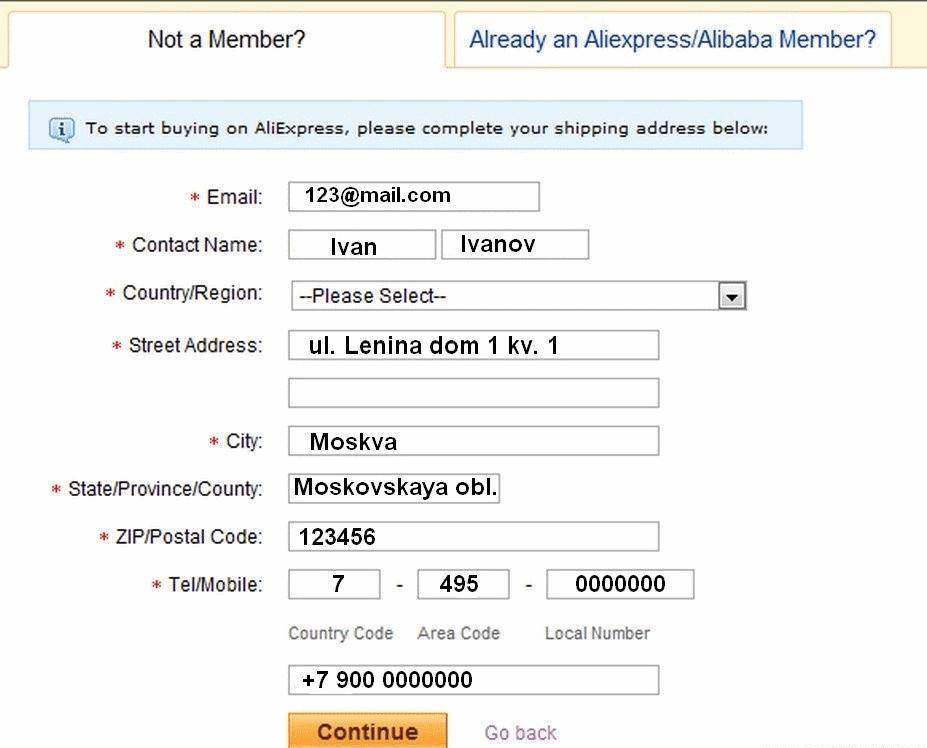Select the --Please Select-- country combo box

pos(518,296)
